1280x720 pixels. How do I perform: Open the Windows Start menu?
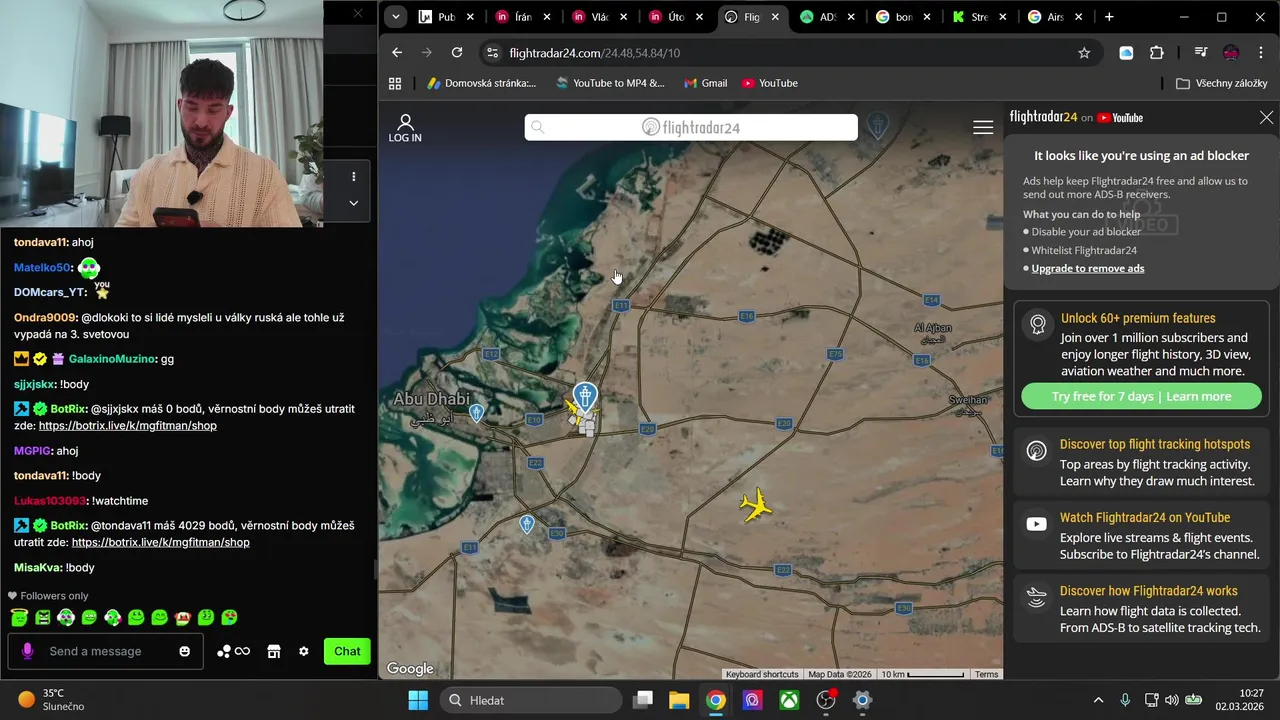coord(418,700)
